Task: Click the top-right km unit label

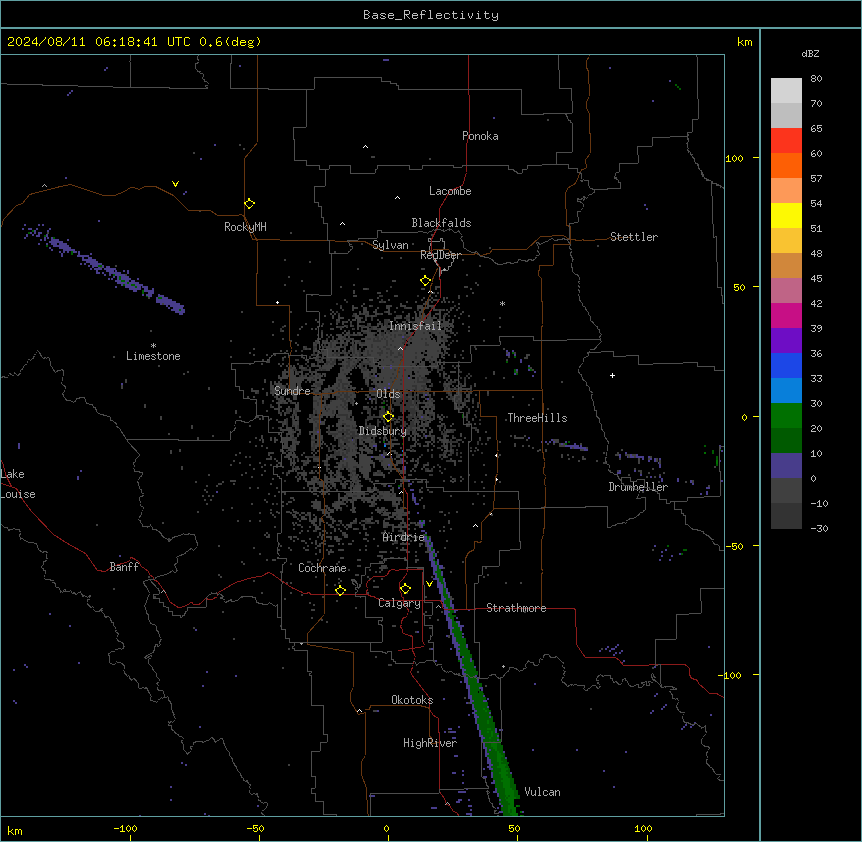Action: [744, 42]
